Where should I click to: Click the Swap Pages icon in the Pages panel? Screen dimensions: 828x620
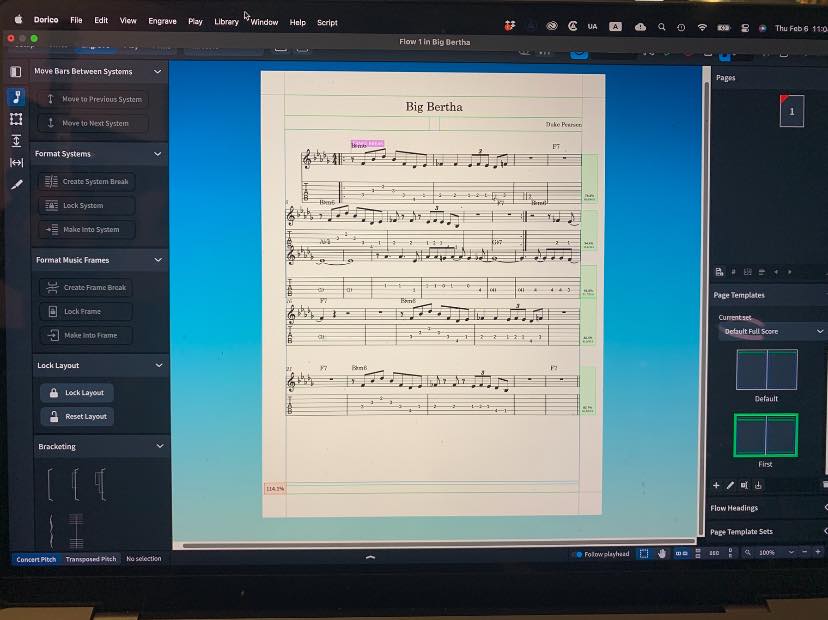click(747, 272)
